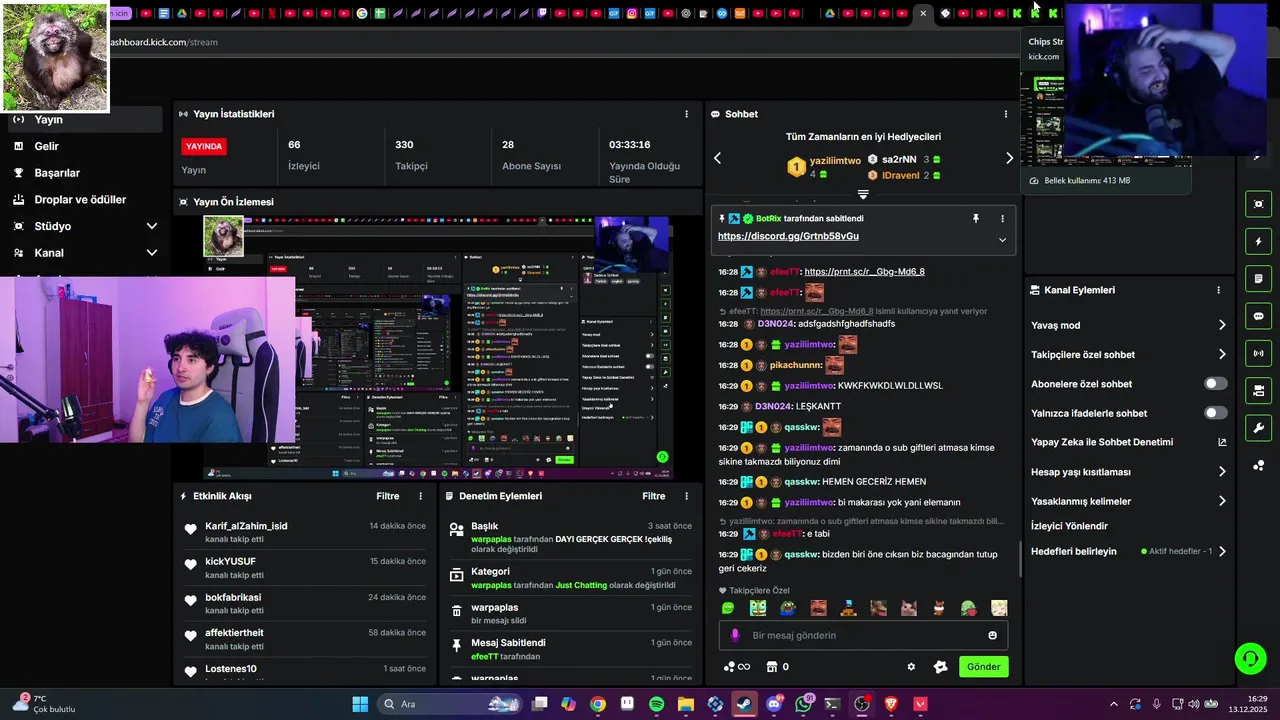This screenshot has width=1280, height=720.
Task: Click the camera layout sidebar icon
Action: [1258, 390]
